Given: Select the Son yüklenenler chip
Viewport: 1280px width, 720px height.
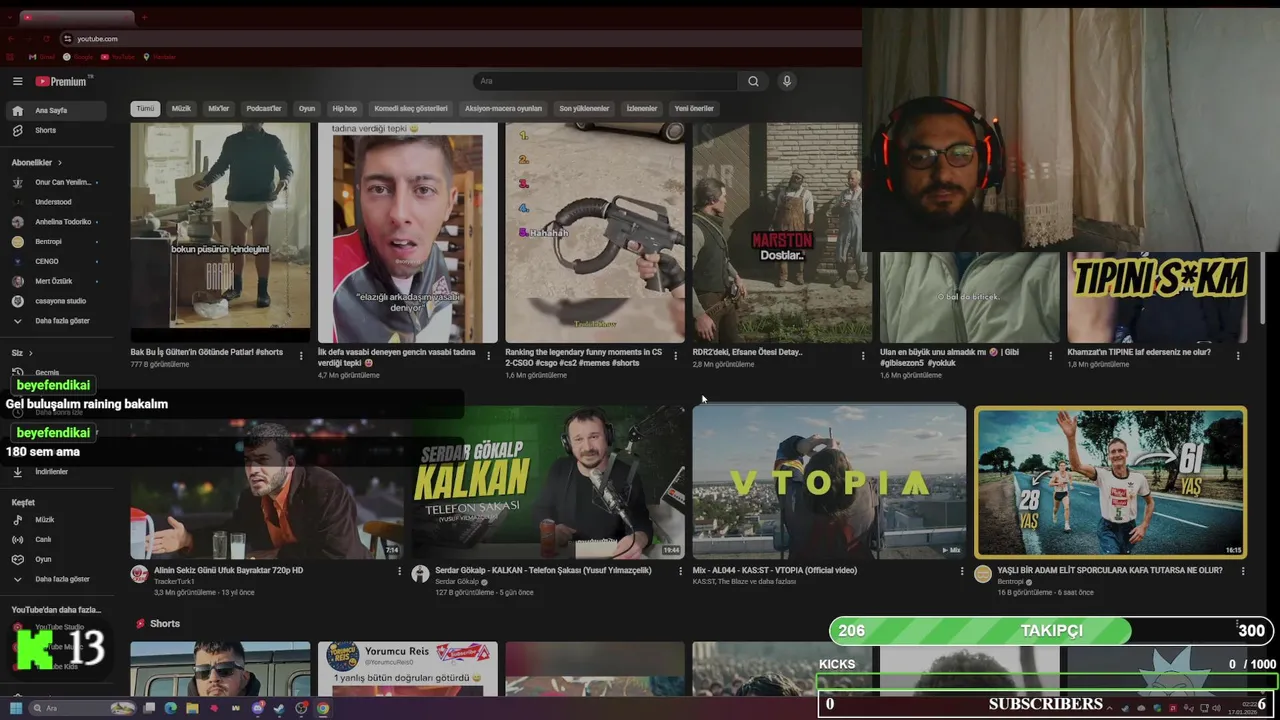Looking at the screenshot, I should (x=584, y=108).
